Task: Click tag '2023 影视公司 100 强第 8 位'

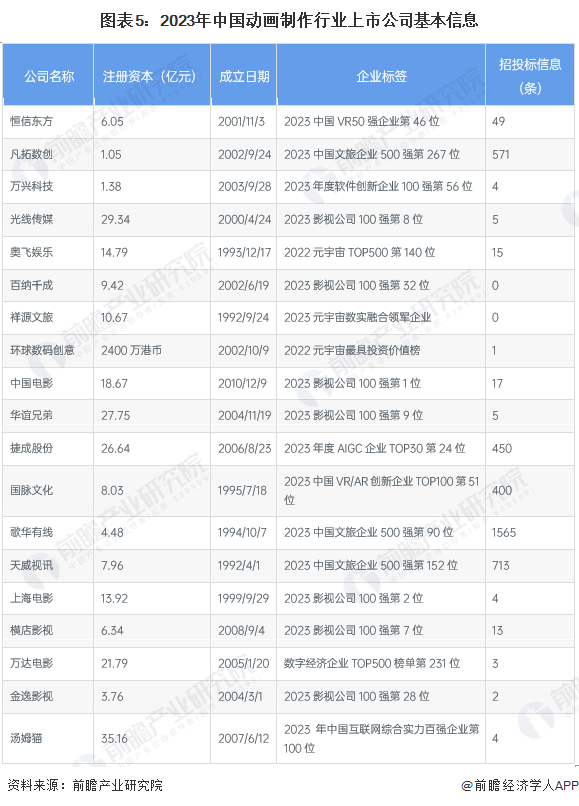Action: coord(353,219)
